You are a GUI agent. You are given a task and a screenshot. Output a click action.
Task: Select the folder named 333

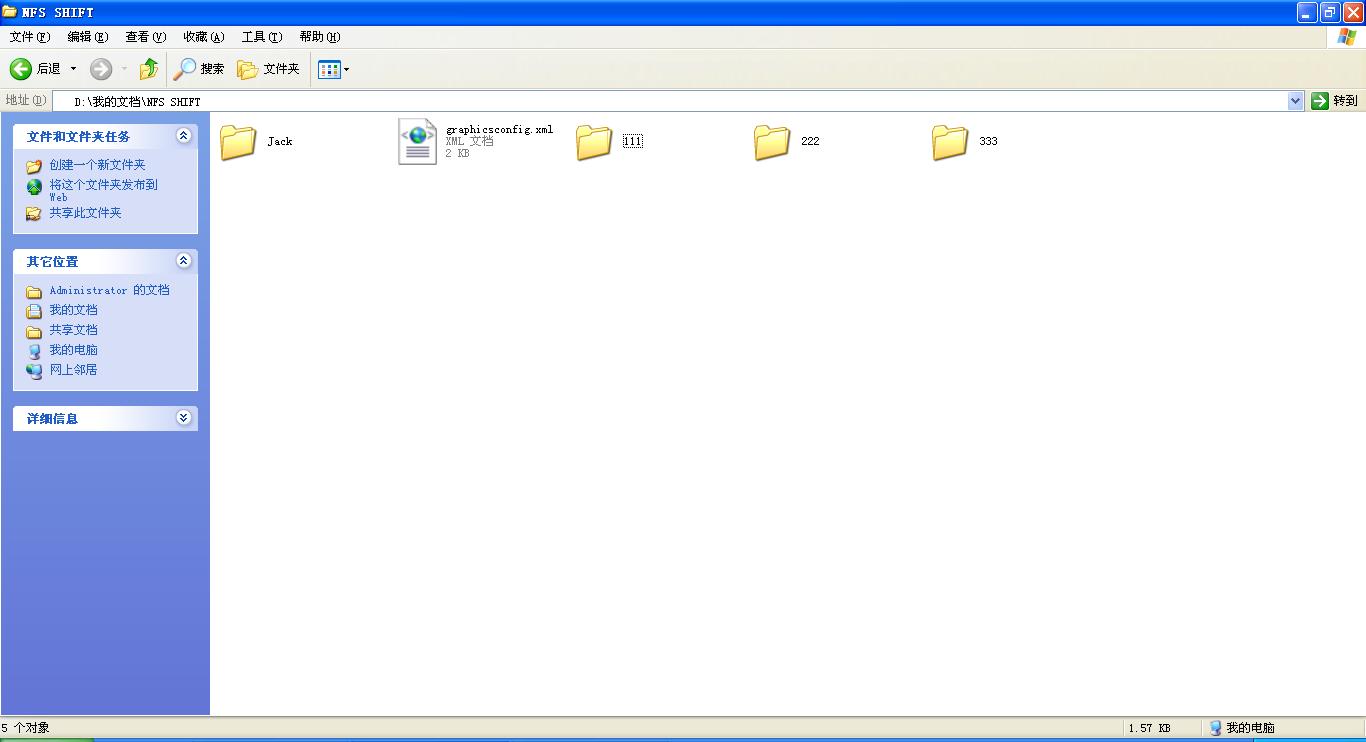tap(950, 142)
